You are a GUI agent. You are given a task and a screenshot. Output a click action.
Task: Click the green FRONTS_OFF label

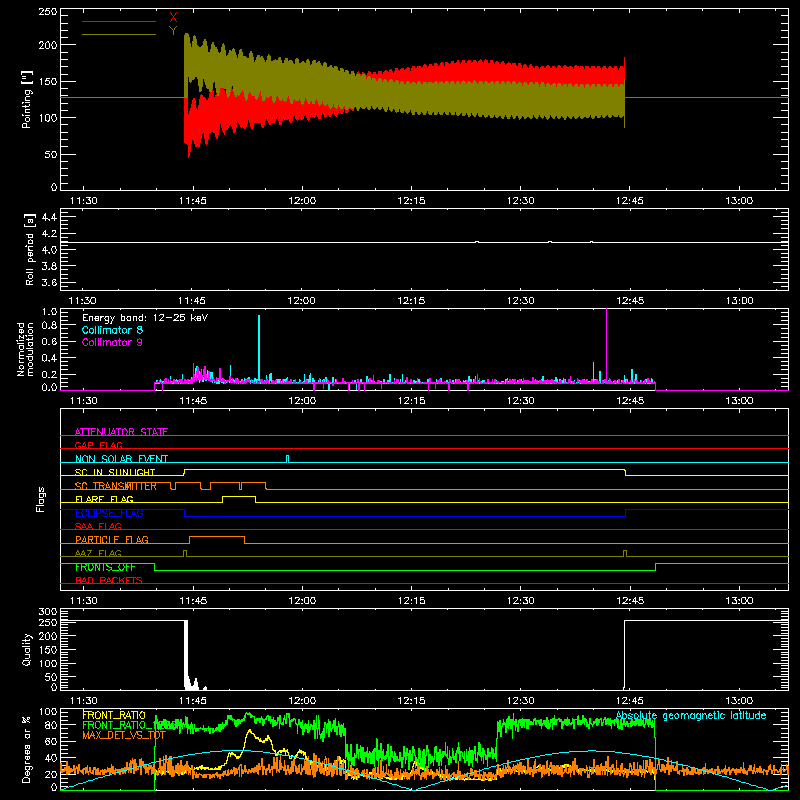point(105,567)
